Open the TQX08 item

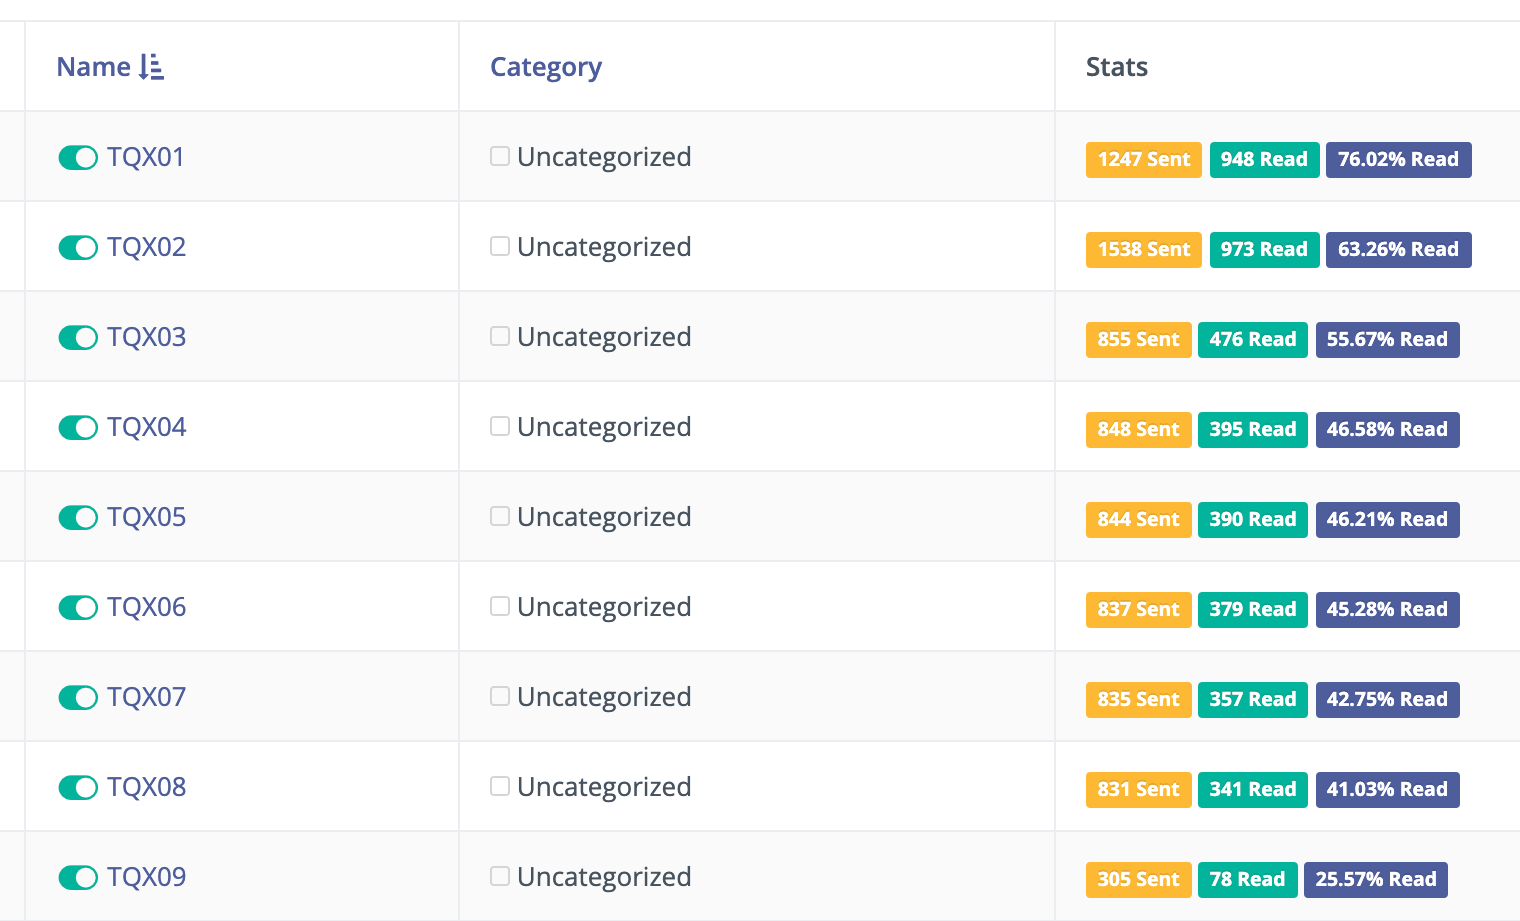(x=146, y=787)
